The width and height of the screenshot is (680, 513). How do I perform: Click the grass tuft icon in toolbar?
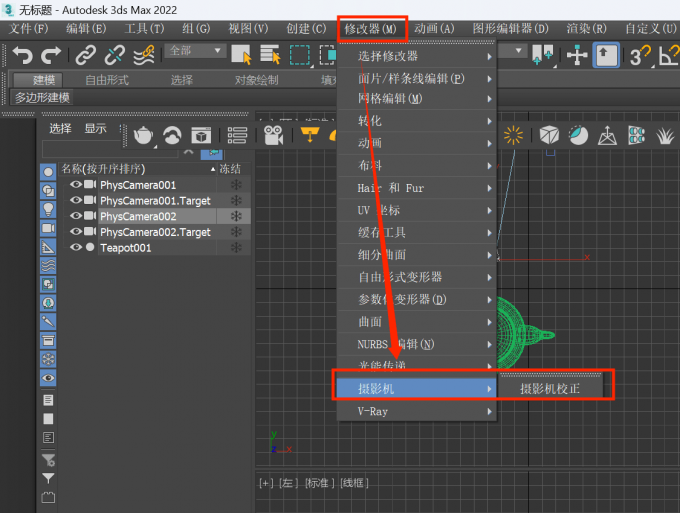(x=665, y=136)
